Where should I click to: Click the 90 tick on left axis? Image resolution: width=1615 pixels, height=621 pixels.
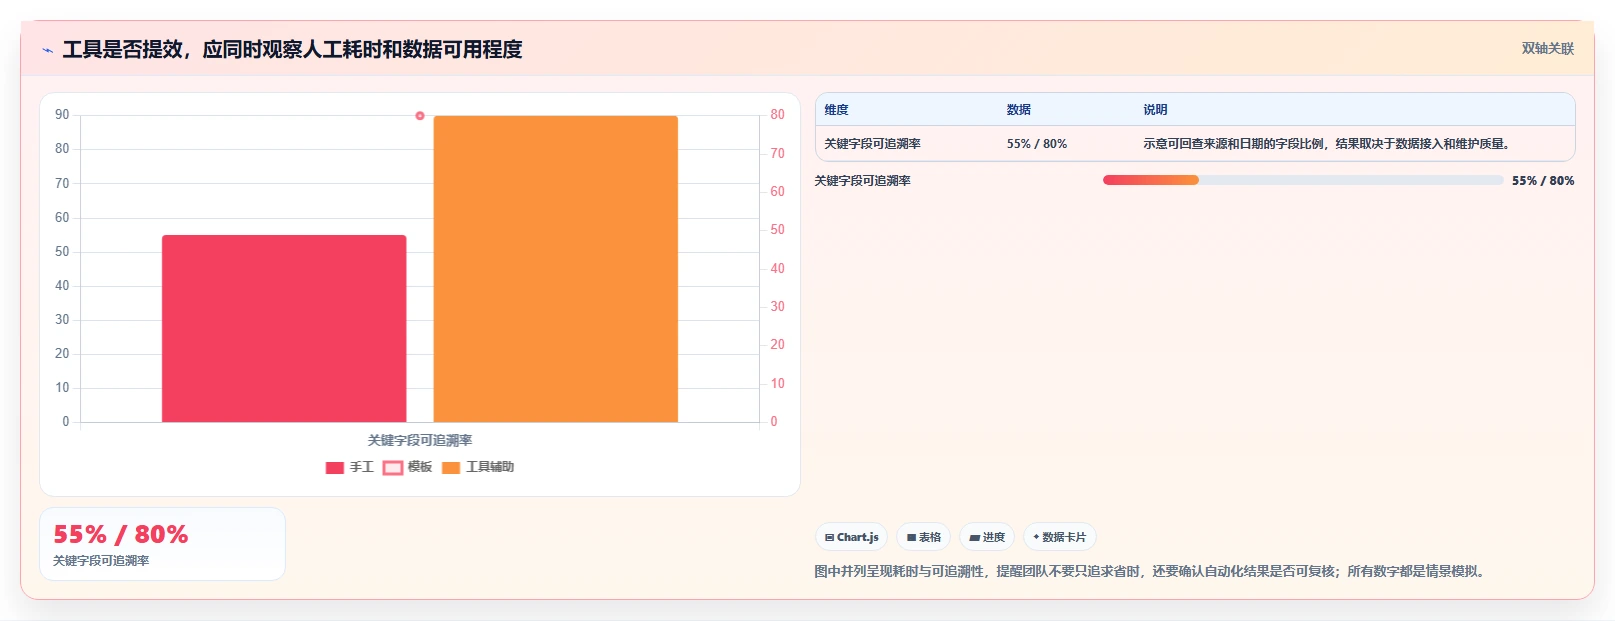click(x=62, y=115)
